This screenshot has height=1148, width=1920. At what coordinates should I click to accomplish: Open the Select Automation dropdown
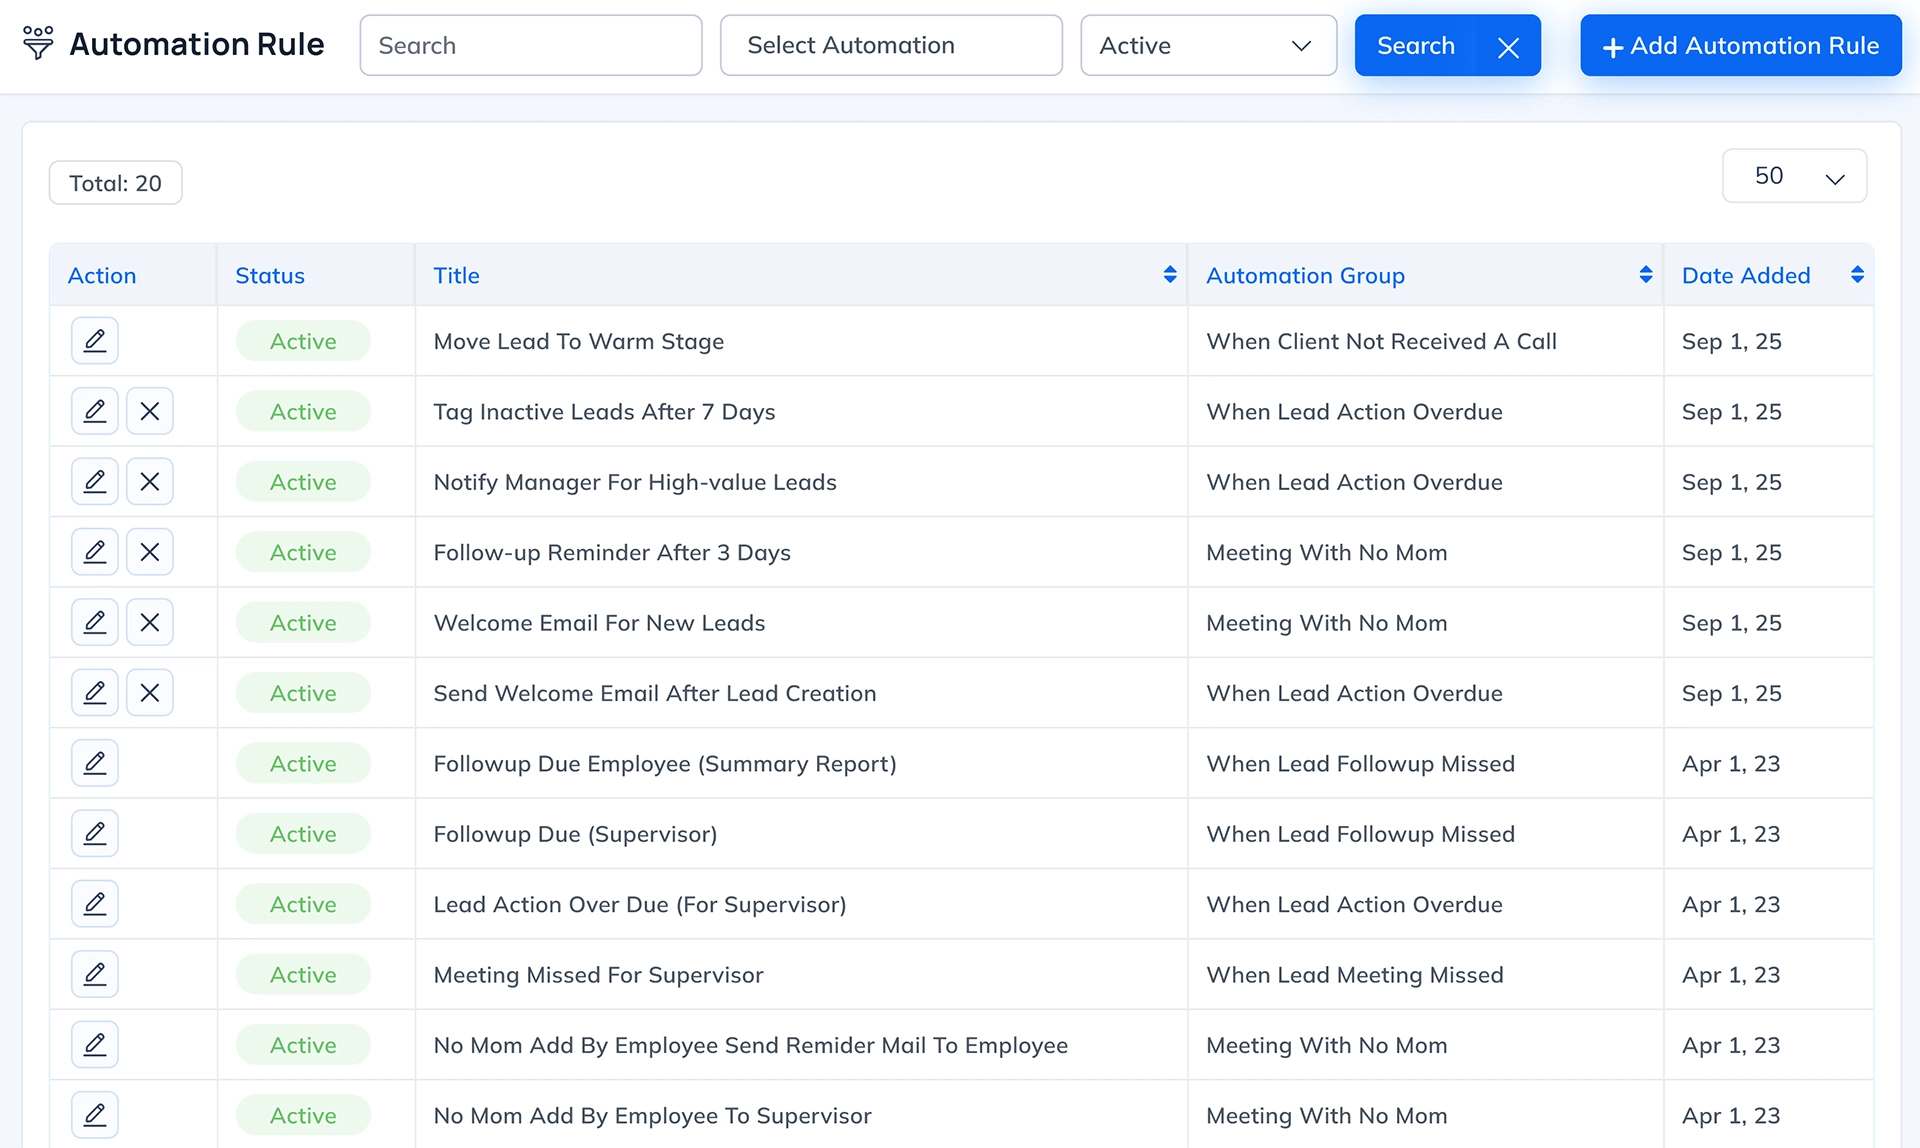click(x=890, y=46)
